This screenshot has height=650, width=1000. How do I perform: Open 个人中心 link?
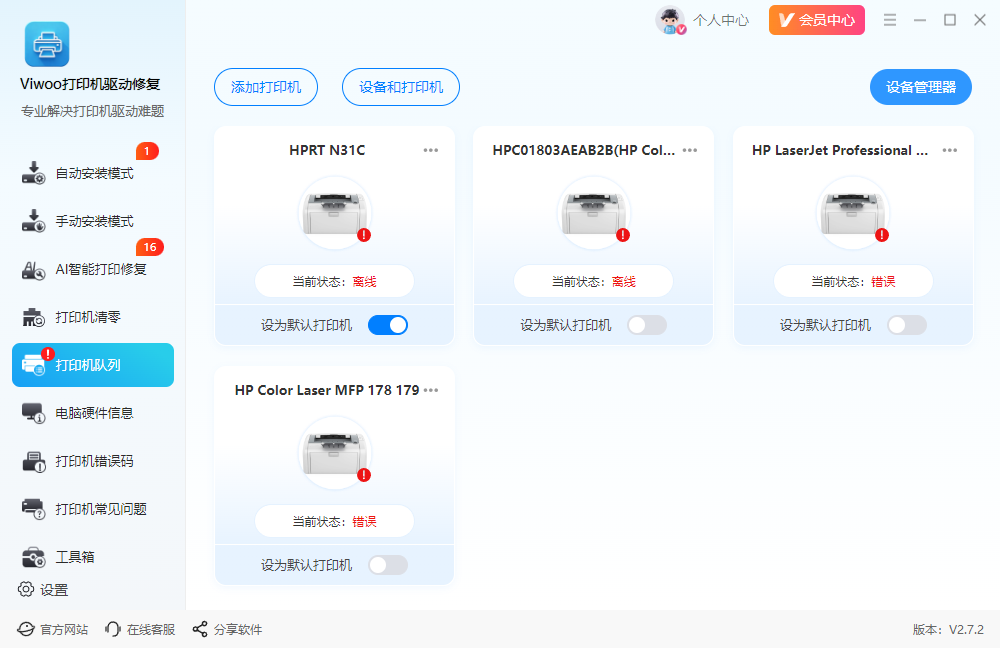tap(721, 20)
